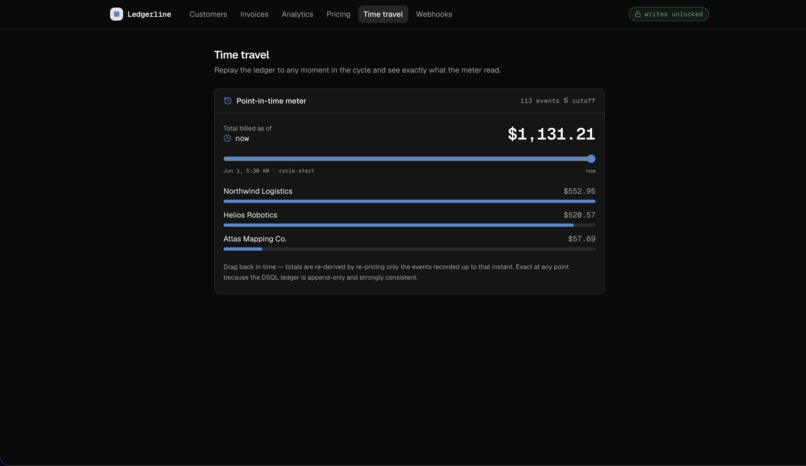Open the Invoices tab
The height and width of the screenshot is (466, 806).
pyautogui.click(x=254, y=14)
